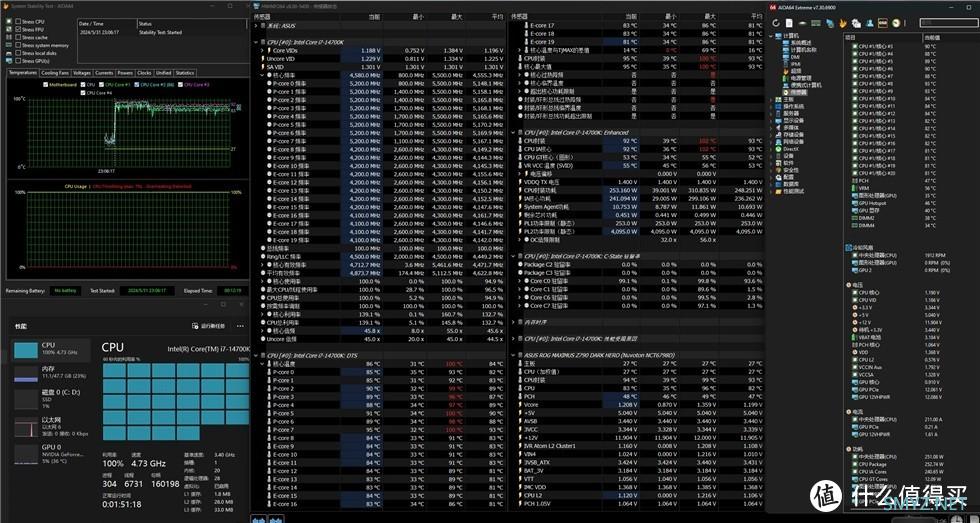Toggle the Motherboard graph checkbox
The image size is (980, 523).
click(x=46, y=85)
